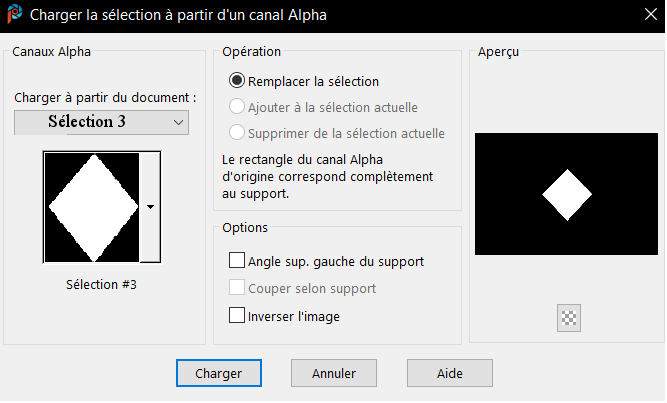This screenshot has width=667, height=403.
Task: Check the "Inverser l'image" option
Action: (237, 315)
